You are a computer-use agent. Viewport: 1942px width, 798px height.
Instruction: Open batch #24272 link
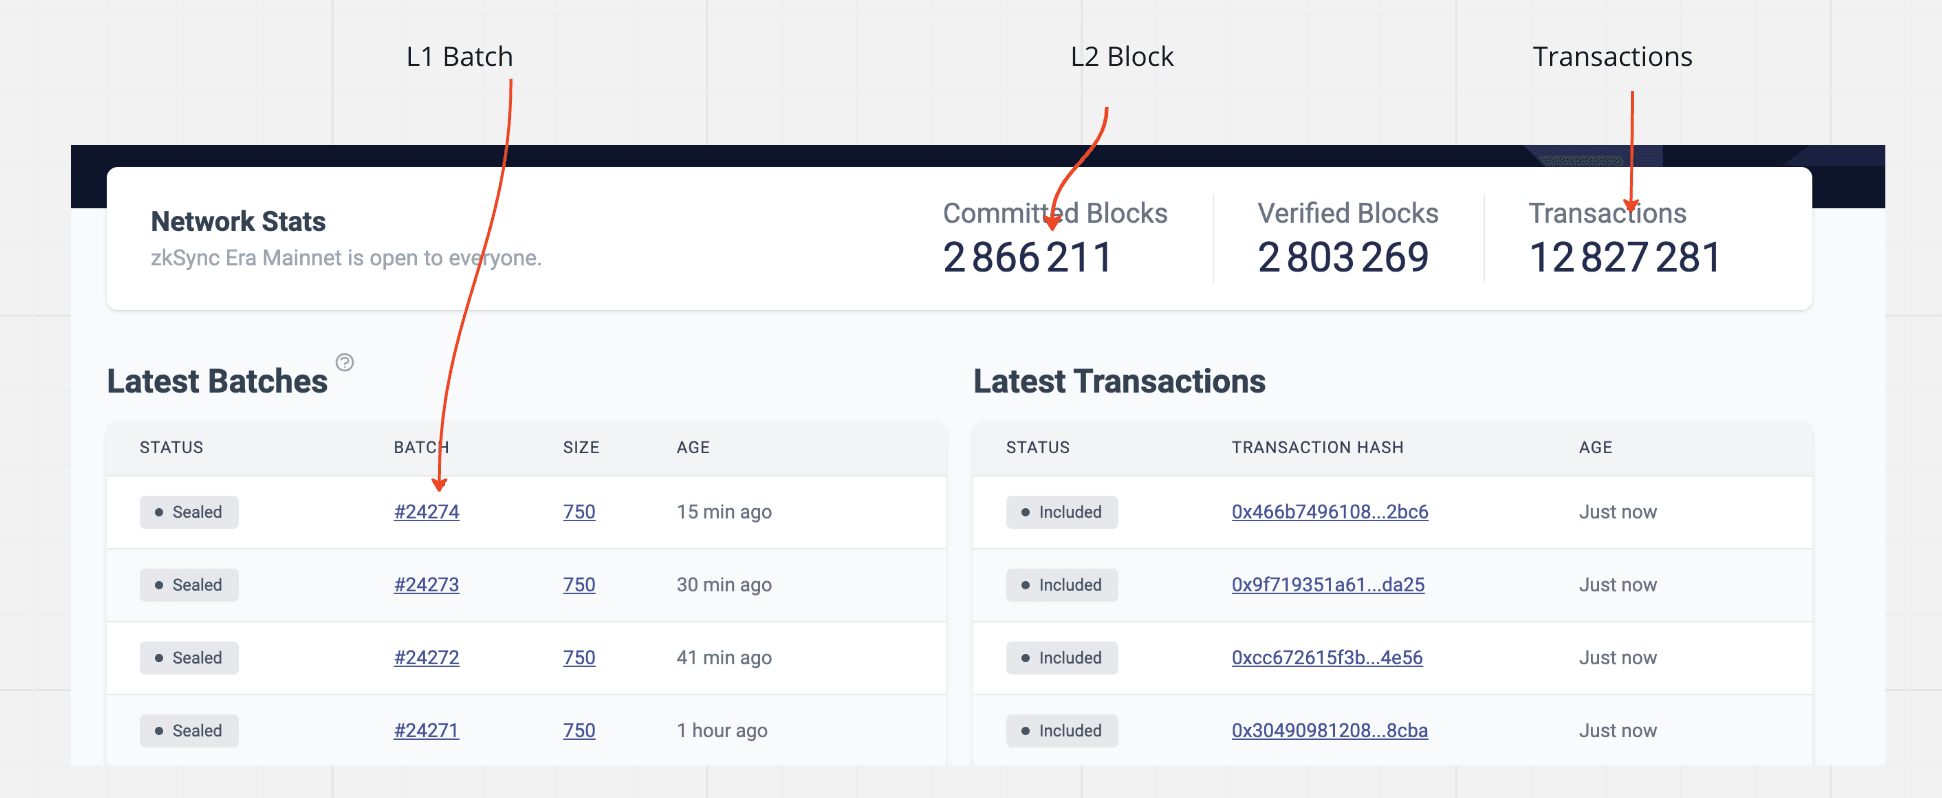point(426,658)
